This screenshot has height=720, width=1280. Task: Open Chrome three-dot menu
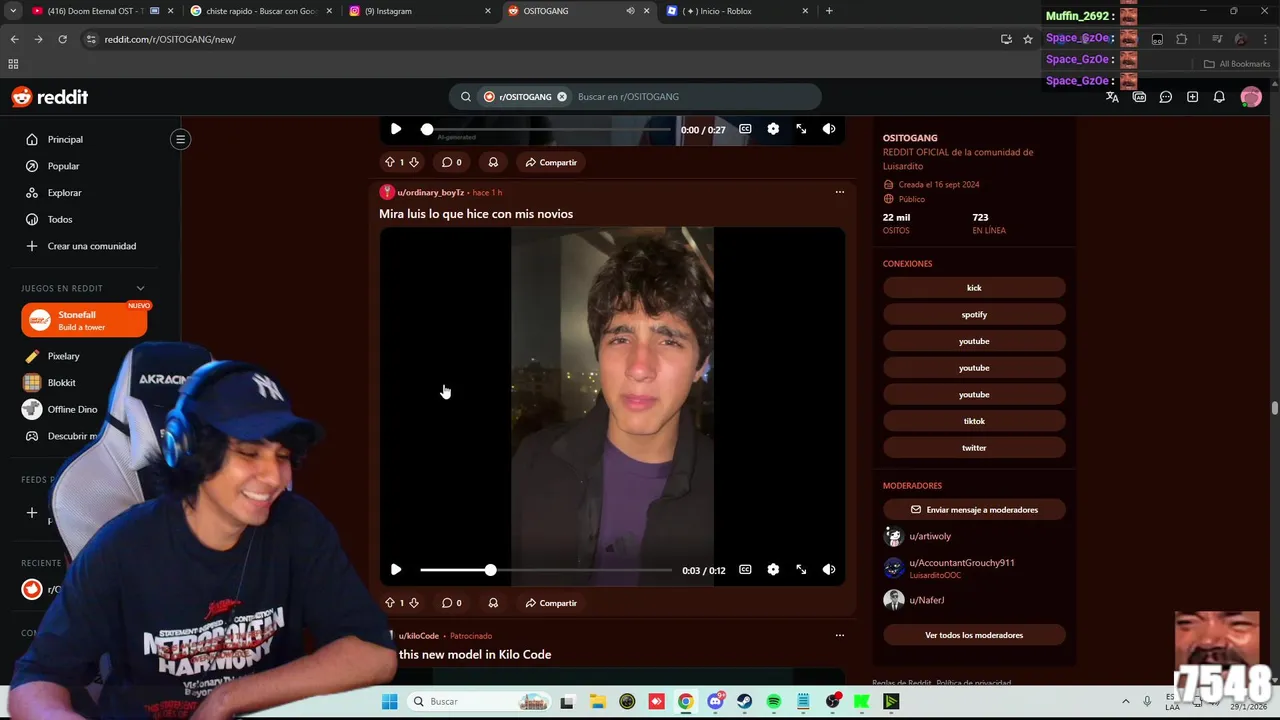pyautogui.click(x=1264, y=39)
